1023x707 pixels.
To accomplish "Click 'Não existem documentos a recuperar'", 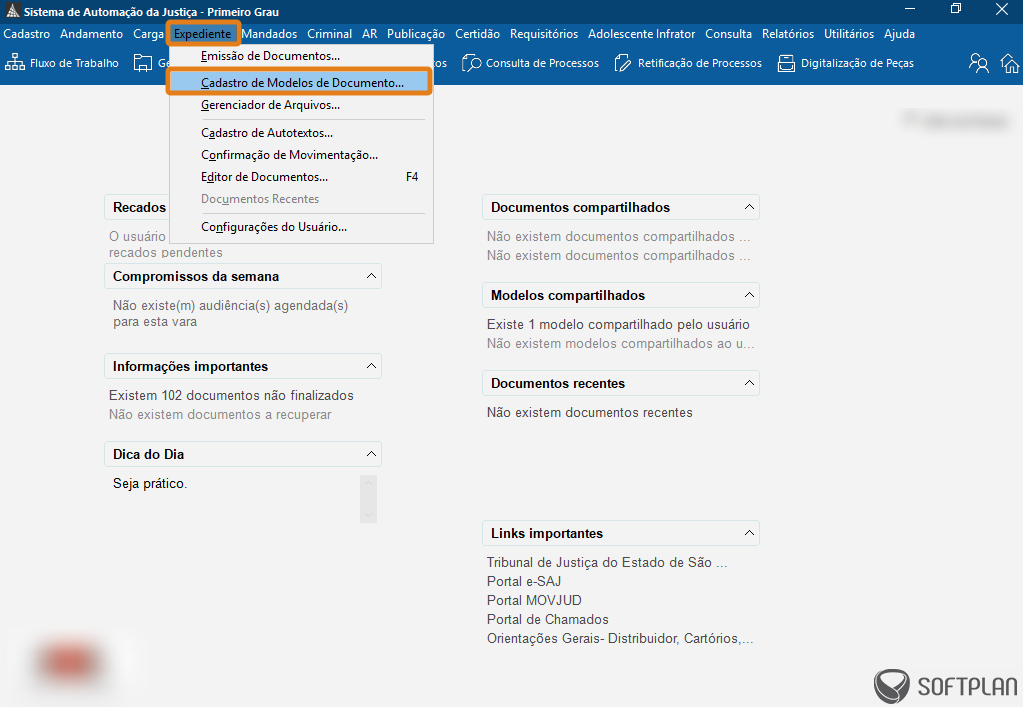I will [x=220, y=414].
